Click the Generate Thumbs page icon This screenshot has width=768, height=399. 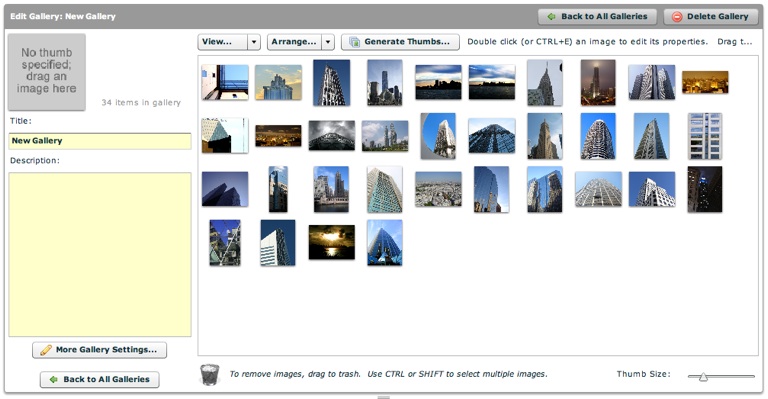coord(354,42)
